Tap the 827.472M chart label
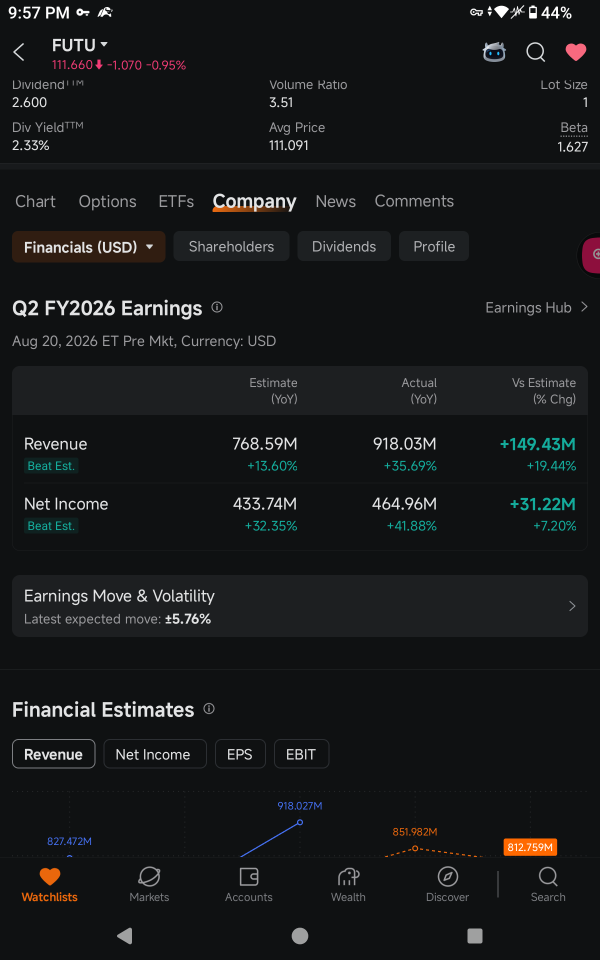Image resolution: width=600 pixels, height=960 pixels. [x=69, y=841]
